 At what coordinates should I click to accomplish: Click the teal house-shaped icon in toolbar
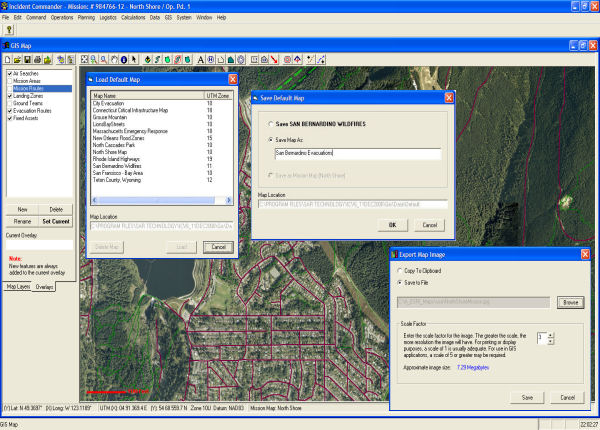pyautogui.click(x=231, y=60)
